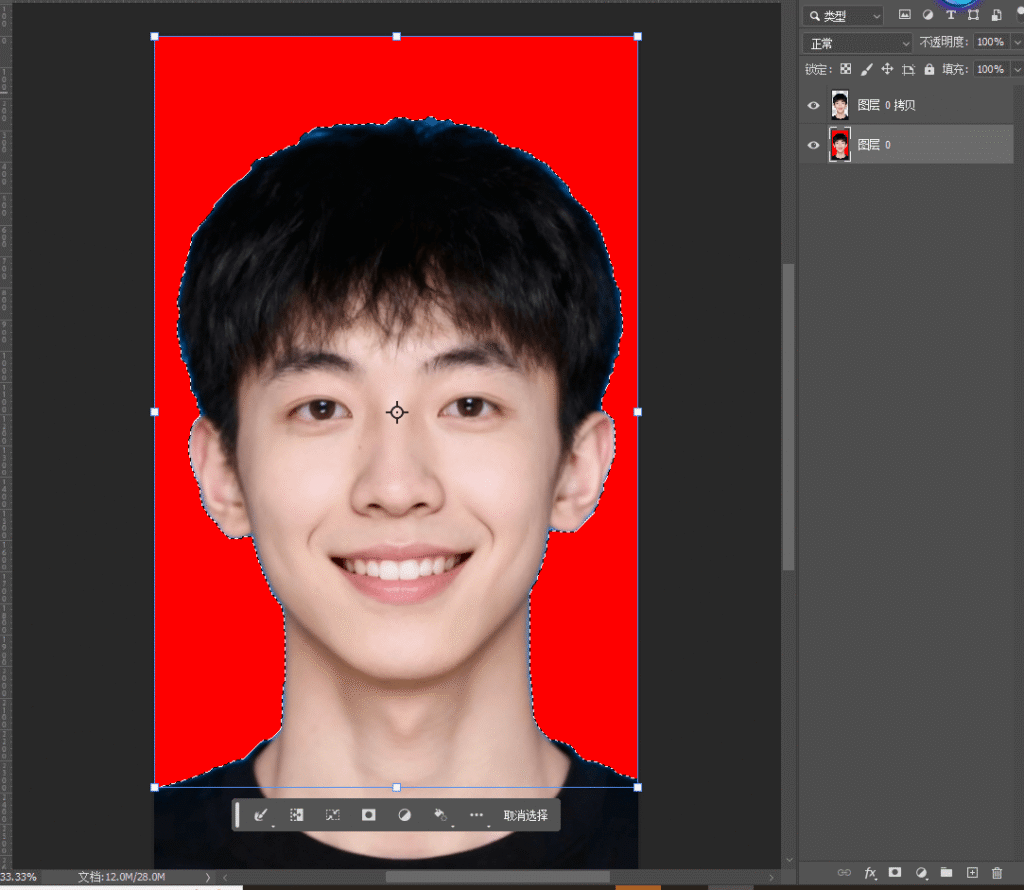Create a new layer with plus icon
Screen dimensions: 1024x890
coord(971,873)
